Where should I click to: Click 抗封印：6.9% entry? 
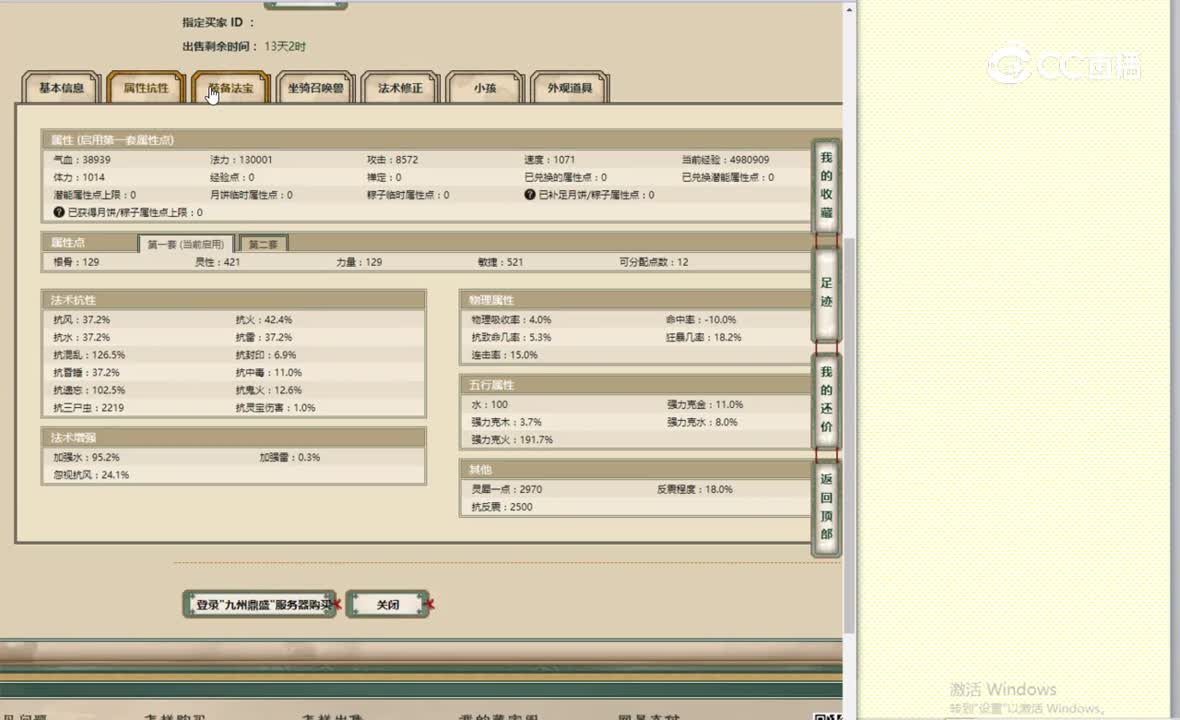tap(266, 355)
